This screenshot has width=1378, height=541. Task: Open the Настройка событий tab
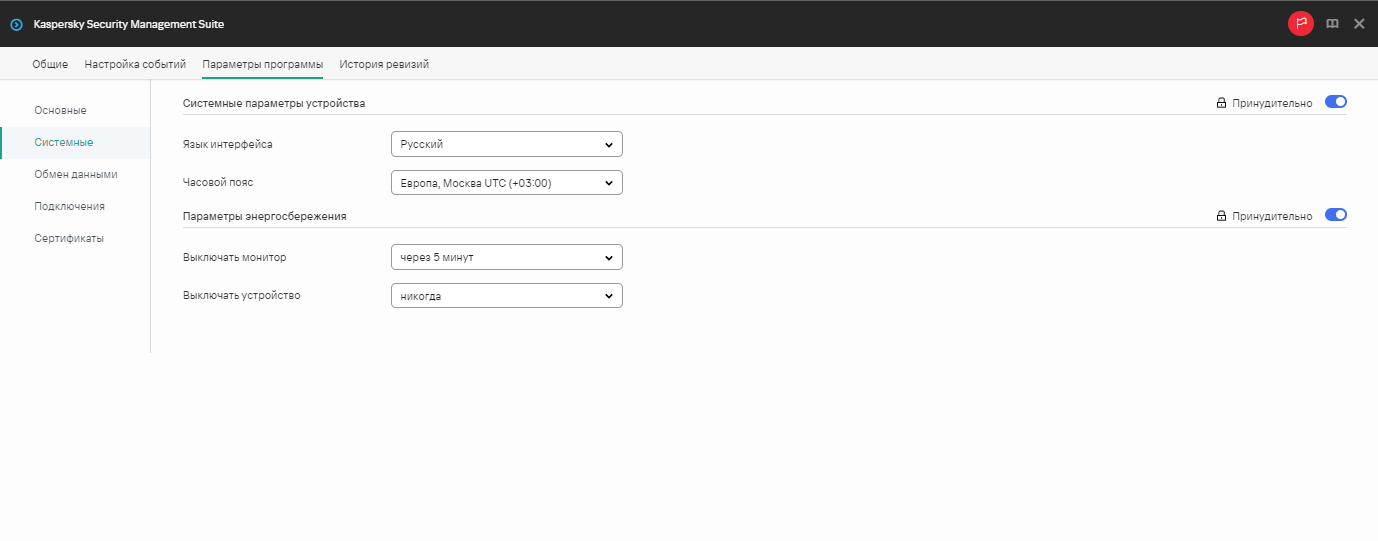pos(135,64)
